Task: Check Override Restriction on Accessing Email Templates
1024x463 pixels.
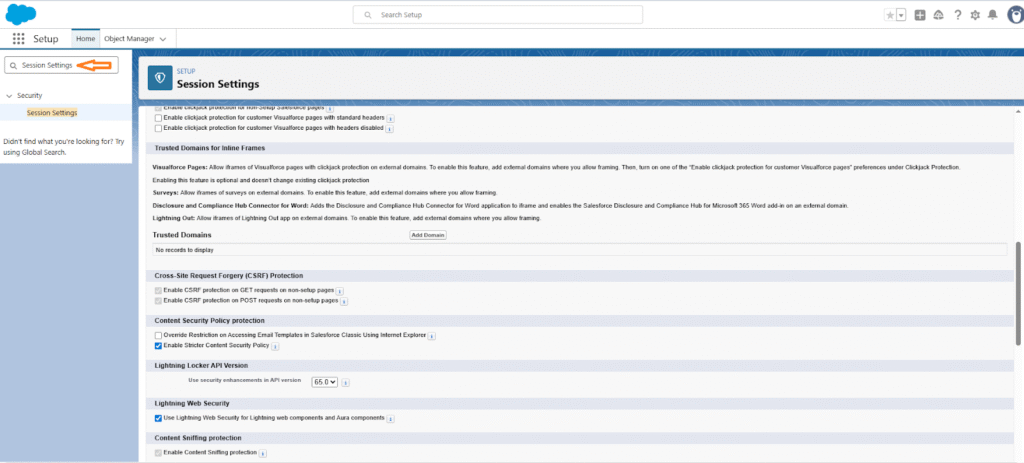Action: coord(158,335)
